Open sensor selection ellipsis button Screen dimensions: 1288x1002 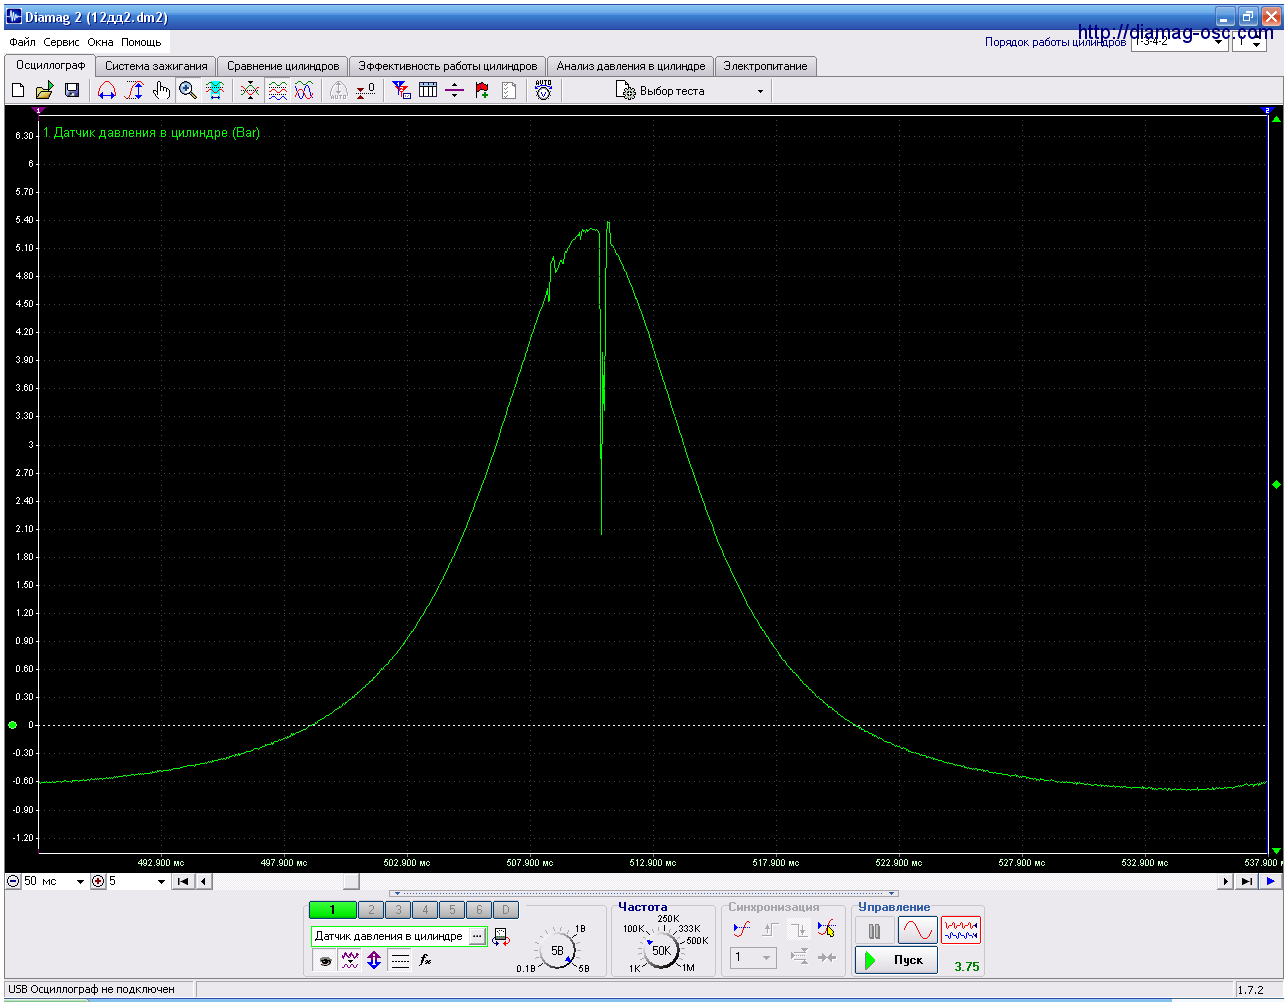(x=477, y=937)
